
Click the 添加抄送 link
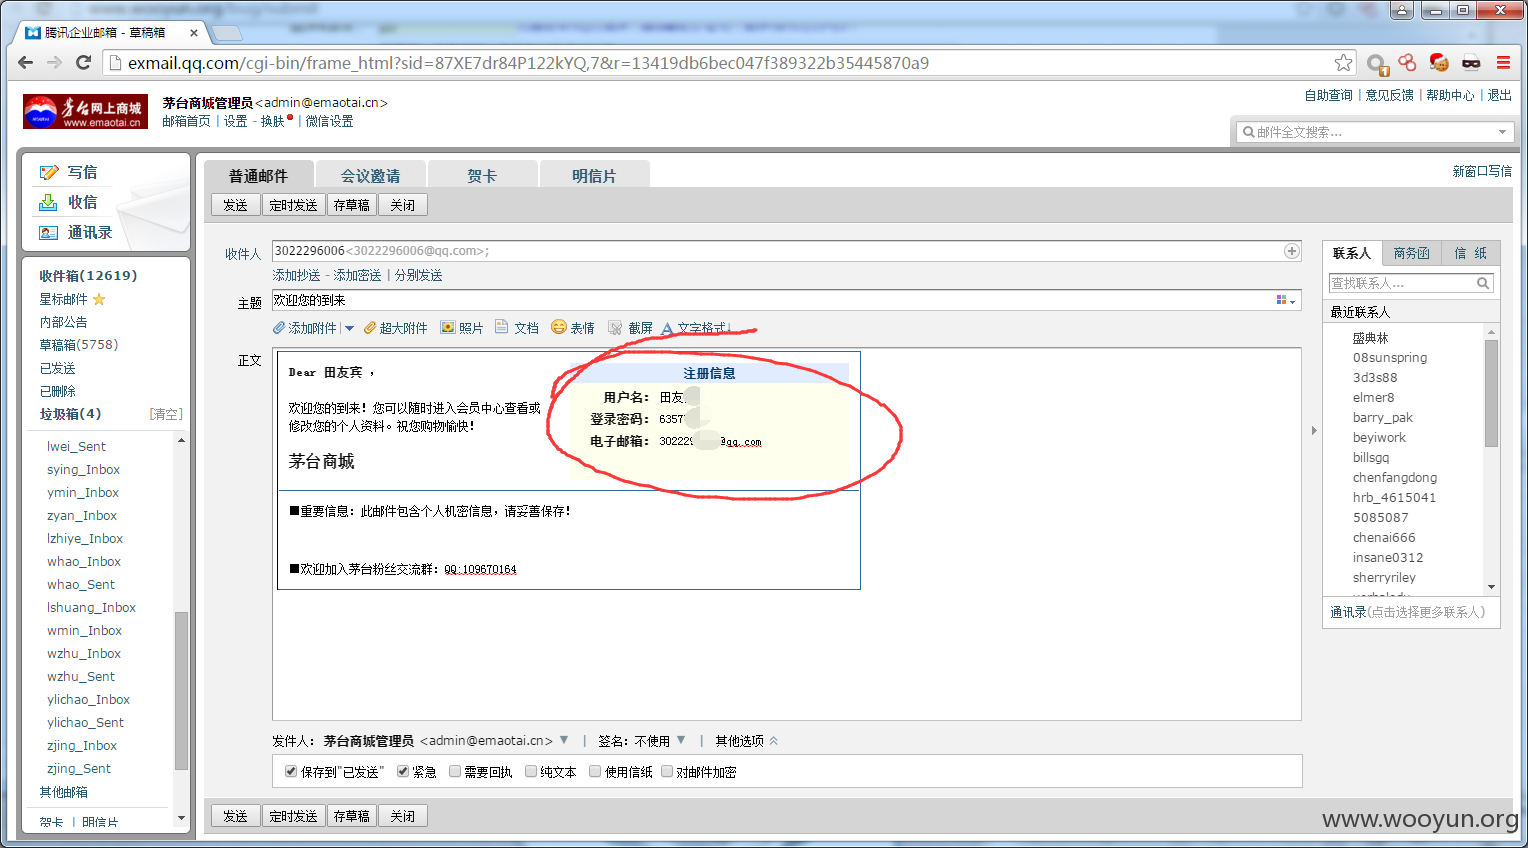coord(297,275)
